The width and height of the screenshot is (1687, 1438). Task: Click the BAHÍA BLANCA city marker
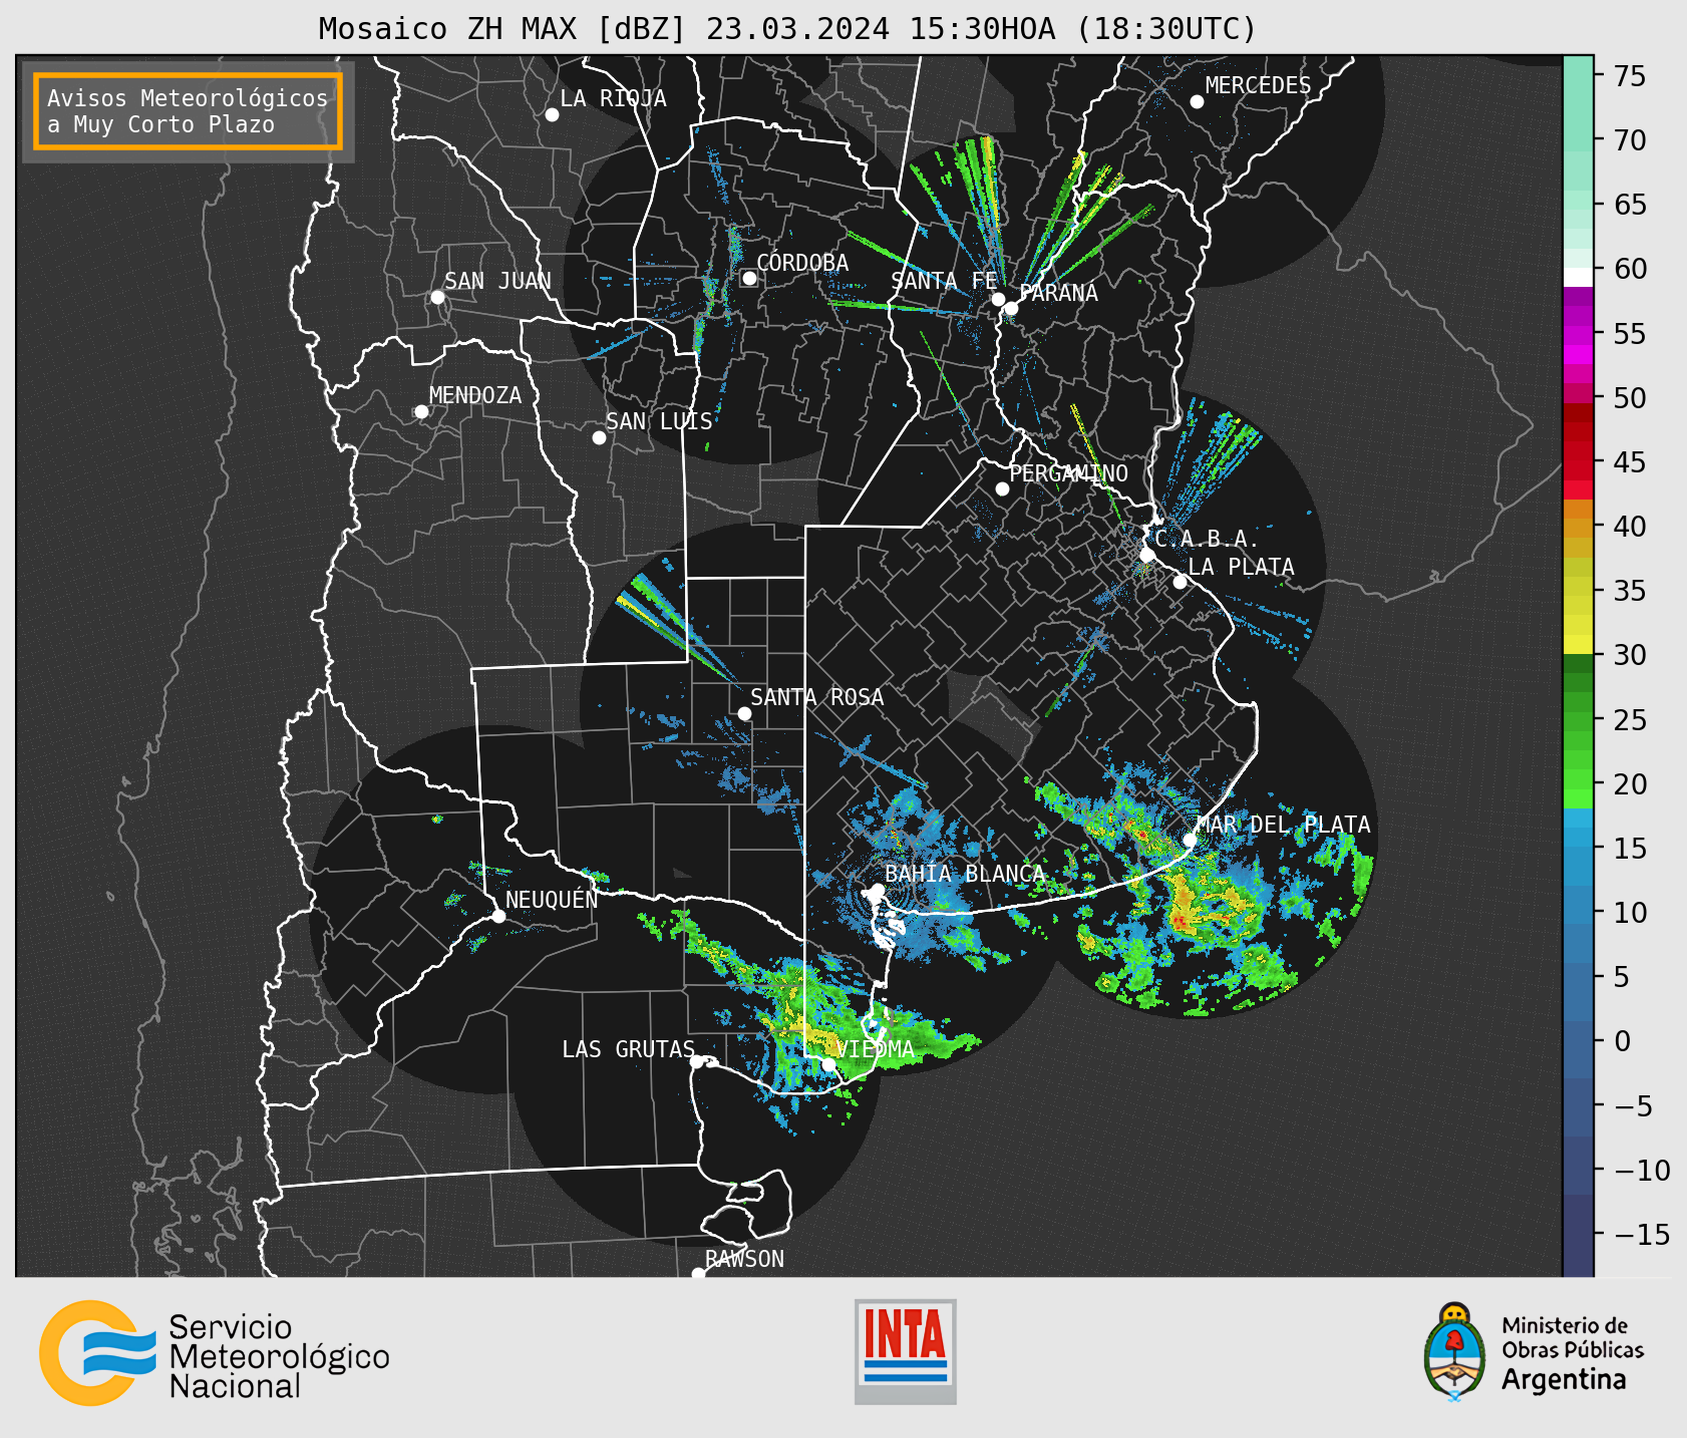pos(877,890)
